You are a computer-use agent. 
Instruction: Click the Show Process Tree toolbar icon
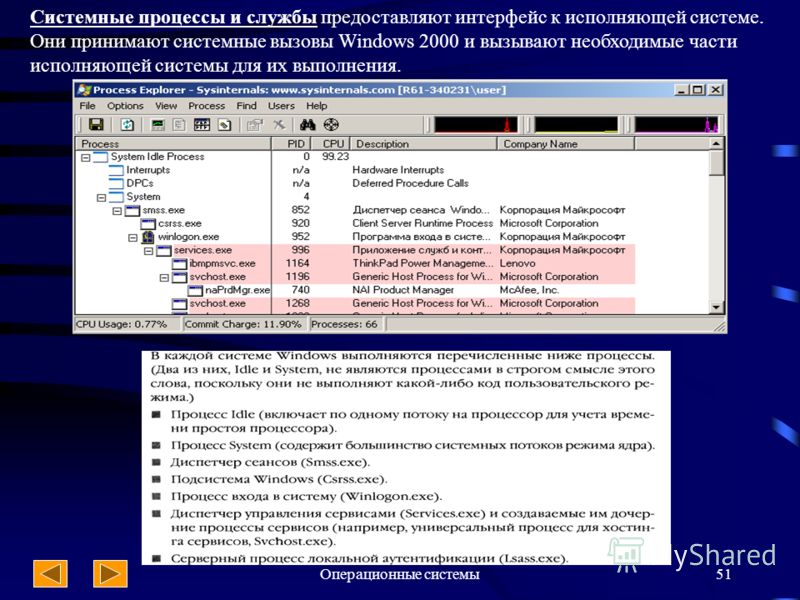coord(179,124)
